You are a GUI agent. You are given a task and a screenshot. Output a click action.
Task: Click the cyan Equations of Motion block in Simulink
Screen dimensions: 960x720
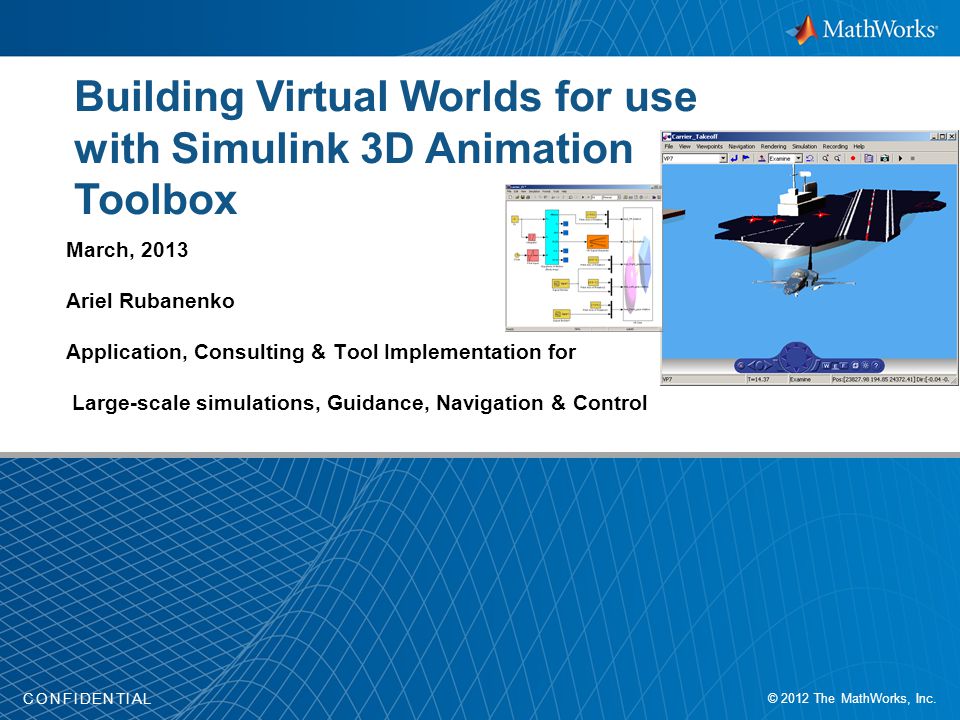552,237
